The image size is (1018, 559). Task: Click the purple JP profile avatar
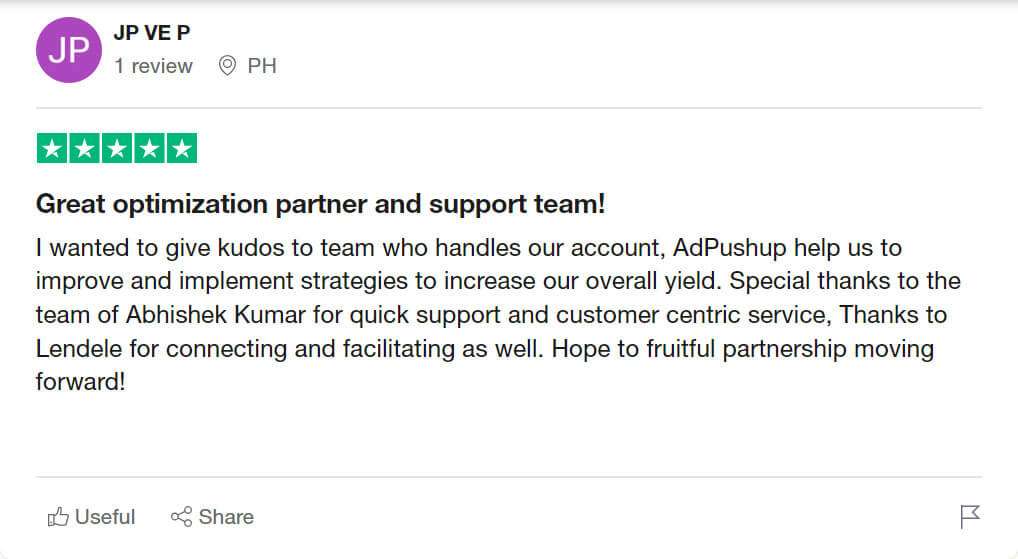pos(69,50)
